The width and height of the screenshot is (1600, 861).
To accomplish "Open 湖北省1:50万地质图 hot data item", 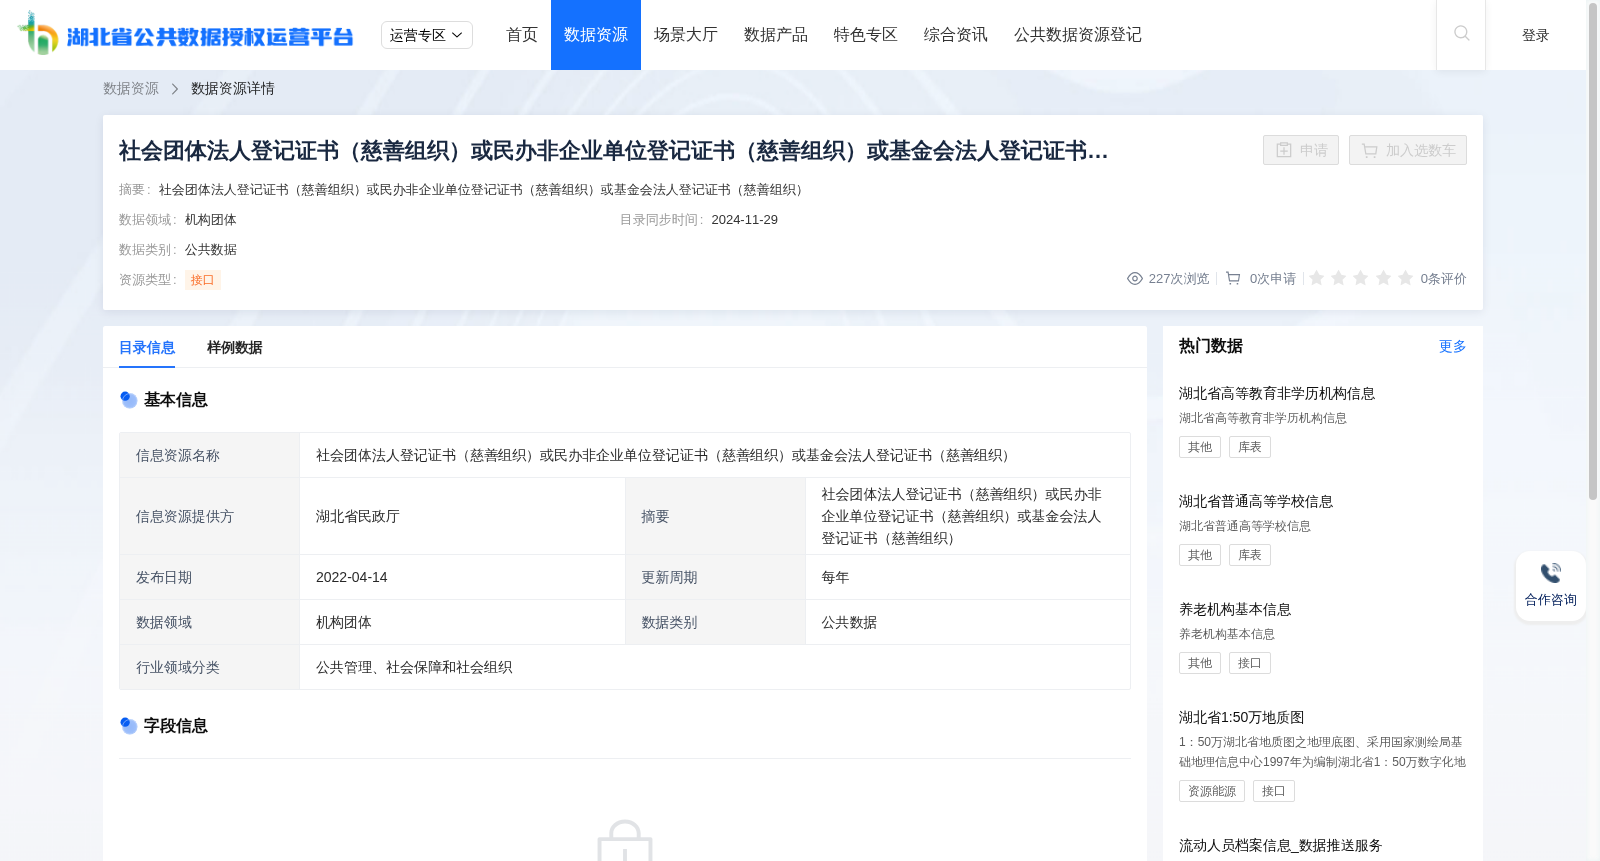I will click(1242, 718).
